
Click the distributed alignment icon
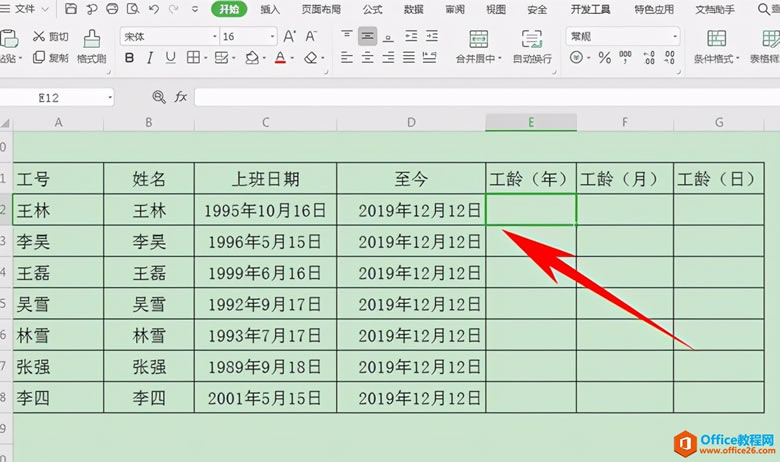pyautogui.click(x=429, y=58)
